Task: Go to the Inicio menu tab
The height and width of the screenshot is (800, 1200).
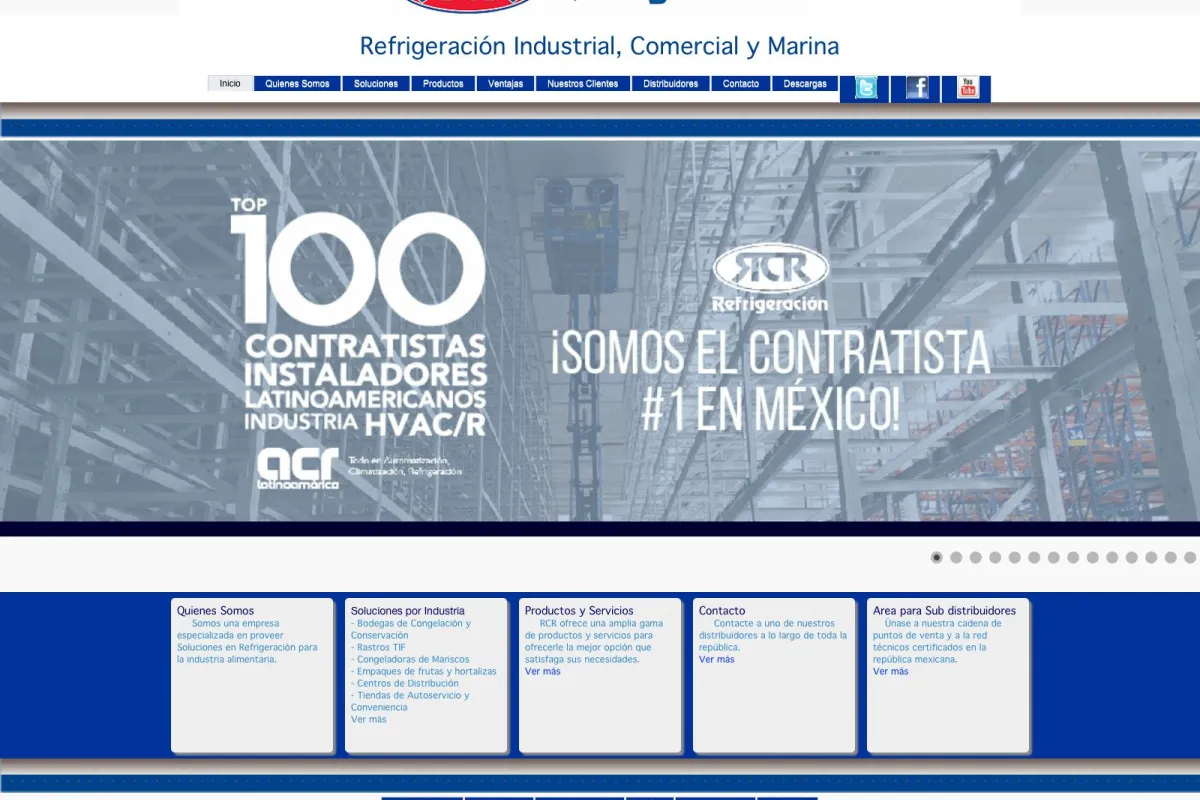Action: 230,84
